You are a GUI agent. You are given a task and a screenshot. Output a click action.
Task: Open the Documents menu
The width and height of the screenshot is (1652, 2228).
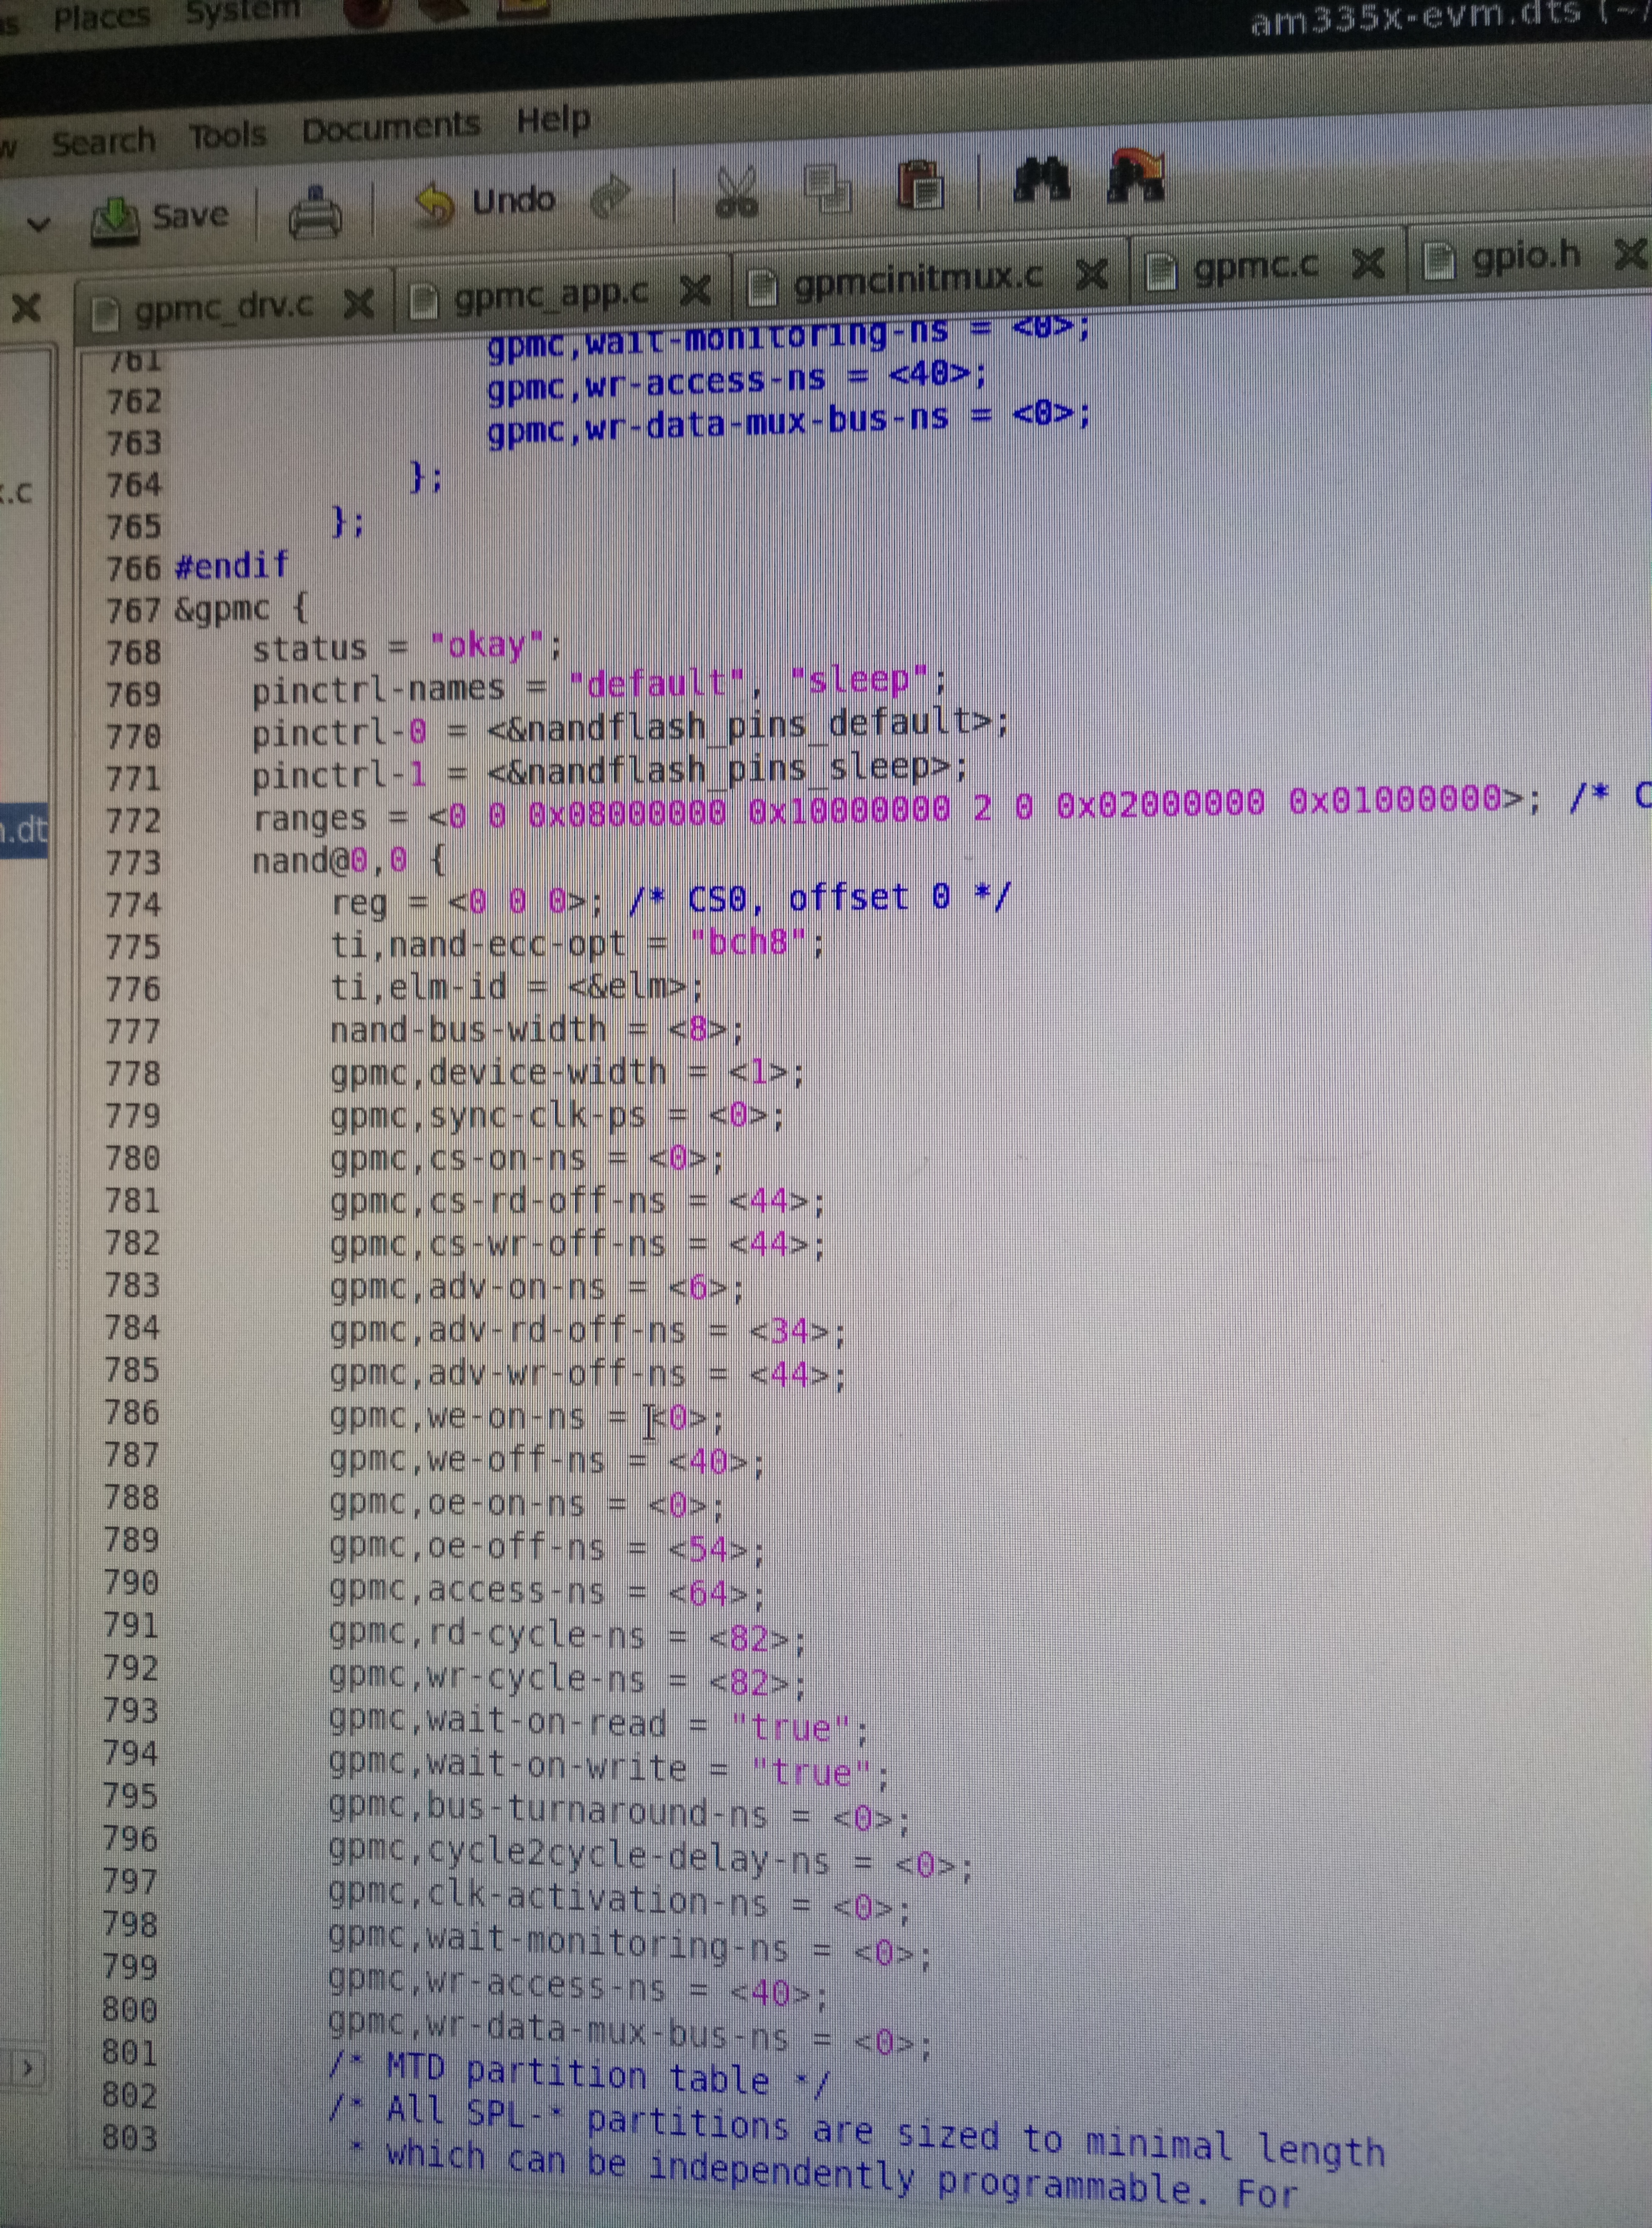coord(391,127)
